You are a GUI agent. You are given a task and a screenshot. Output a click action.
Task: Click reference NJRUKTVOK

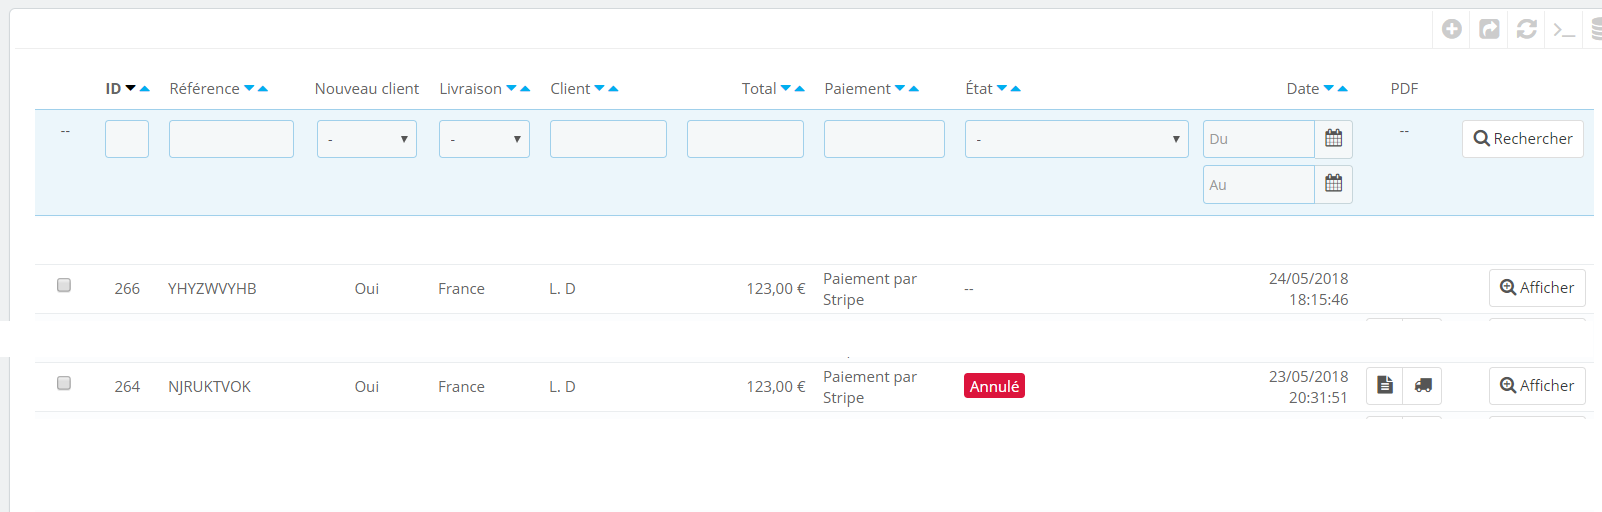(209, 387)
